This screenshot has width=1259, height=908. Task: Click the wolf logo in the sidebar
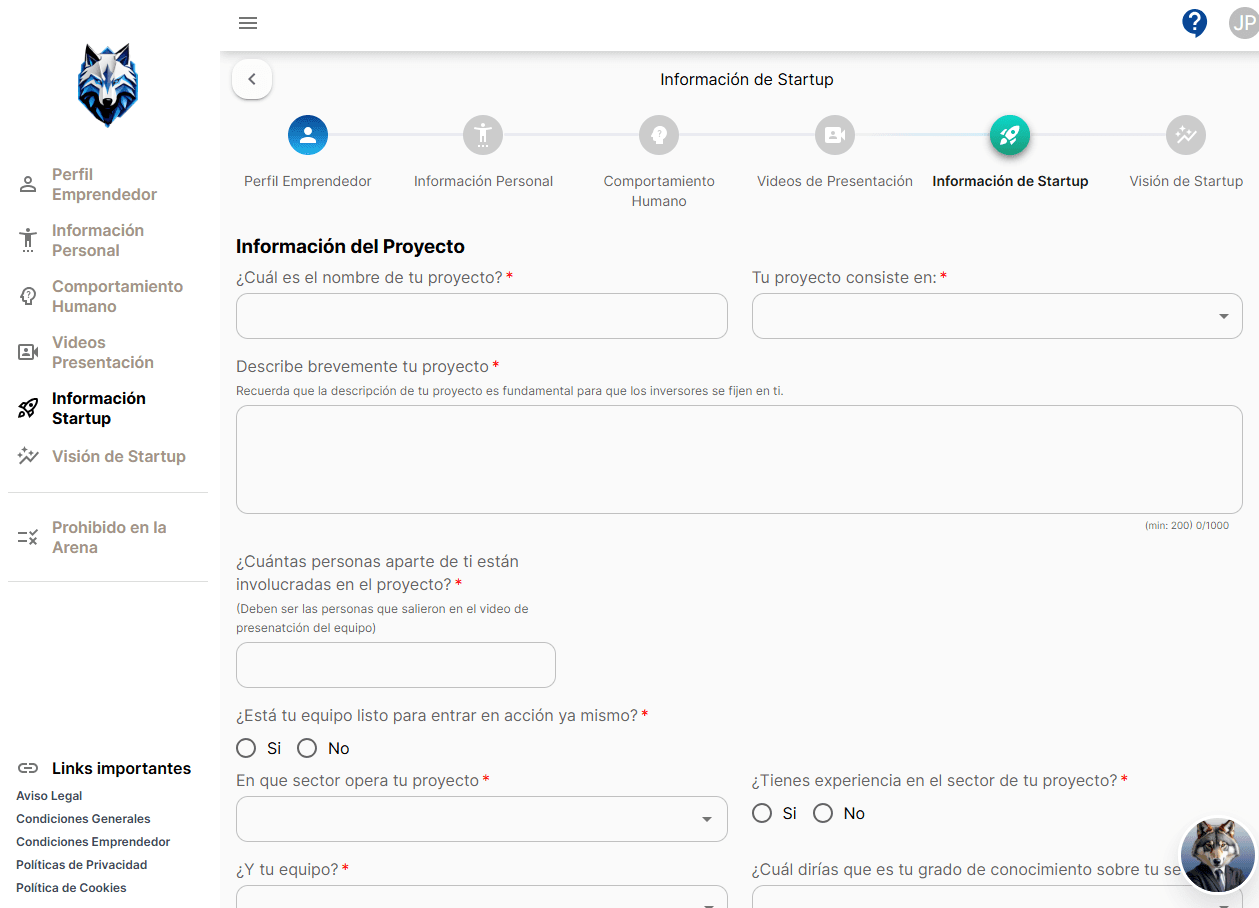pos(108,85)
